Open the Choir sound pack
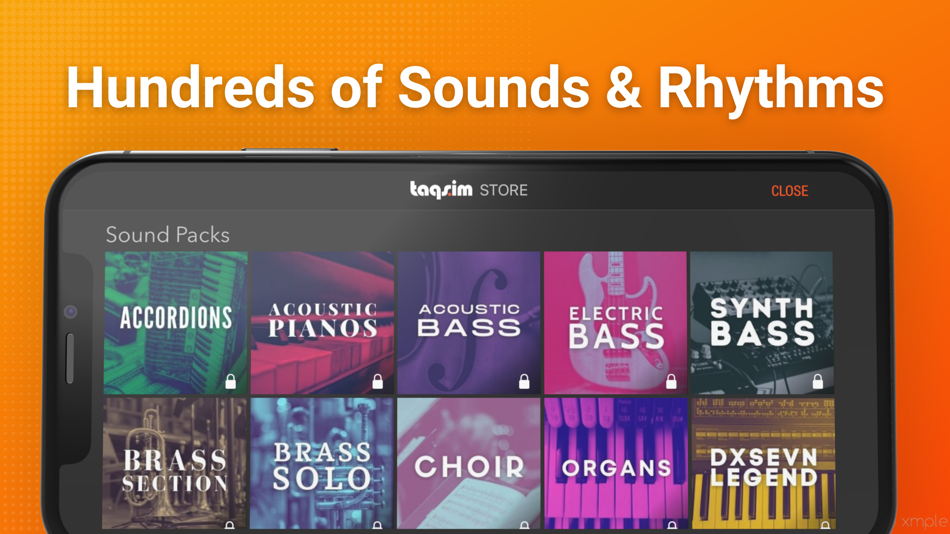The height and width of the screenshot is (534, 950). point(469,463)
